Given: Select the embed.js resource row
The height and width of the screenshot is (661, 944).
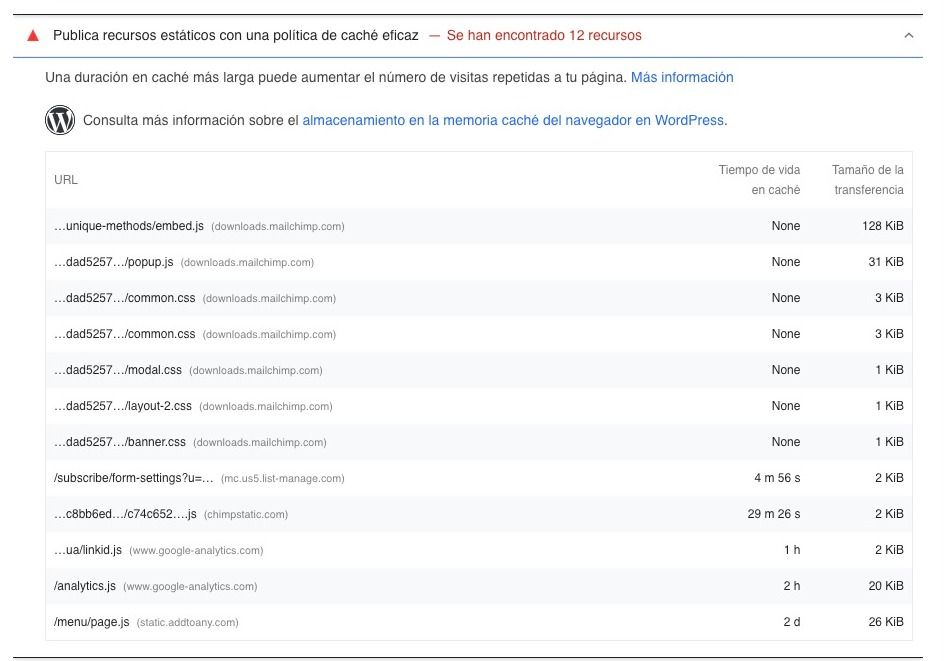Looking at the screenshot, I should pos(479,226).
